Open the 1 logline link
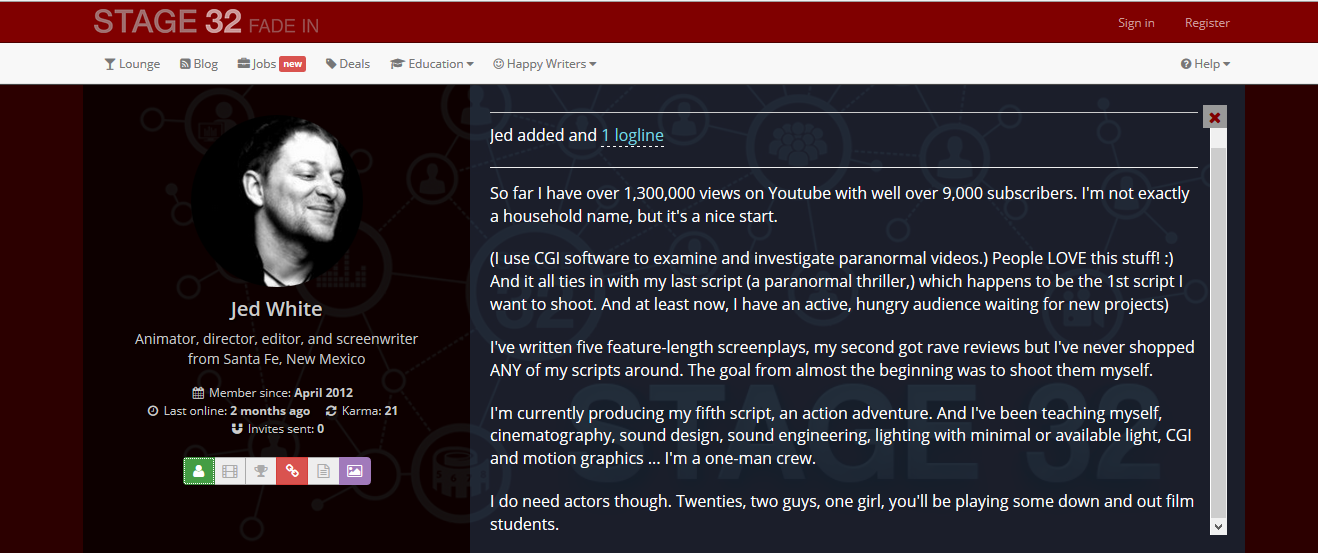1318x553 pixels. tap(632, 136)
